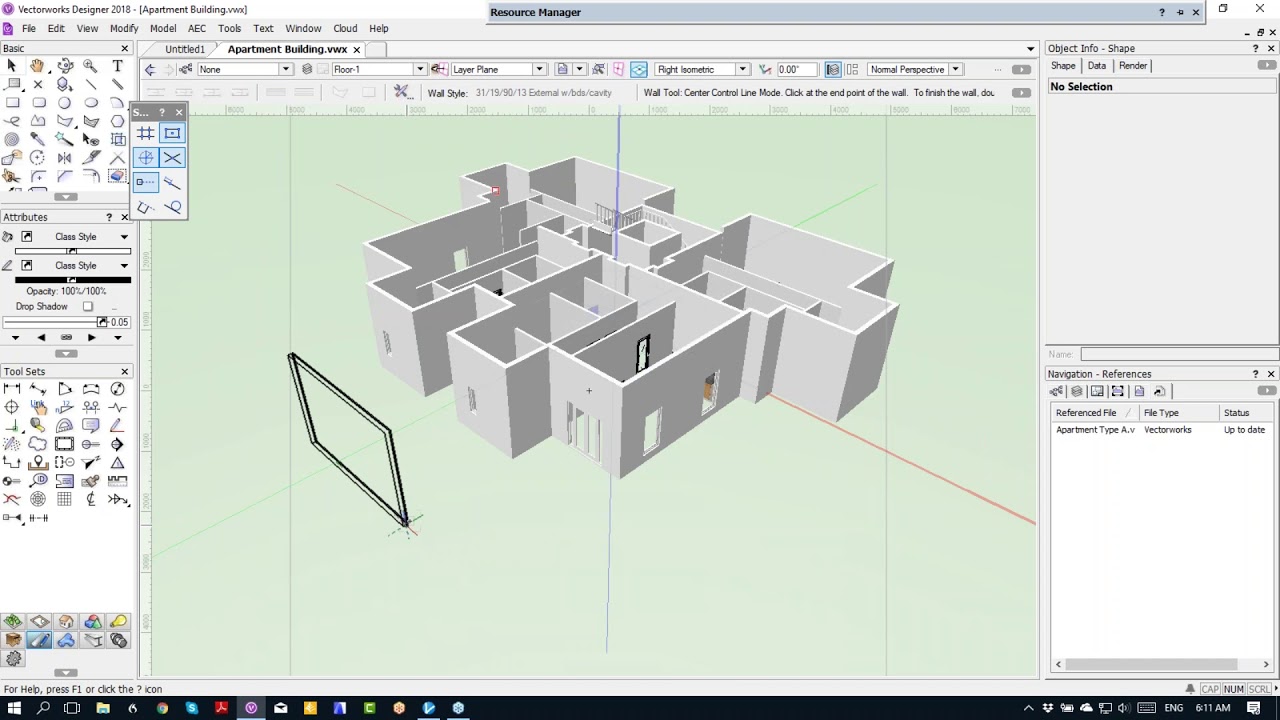Toggle Snap to Object in snapping palette
The image size is (1280, 720).
click(x=172, y=133)
